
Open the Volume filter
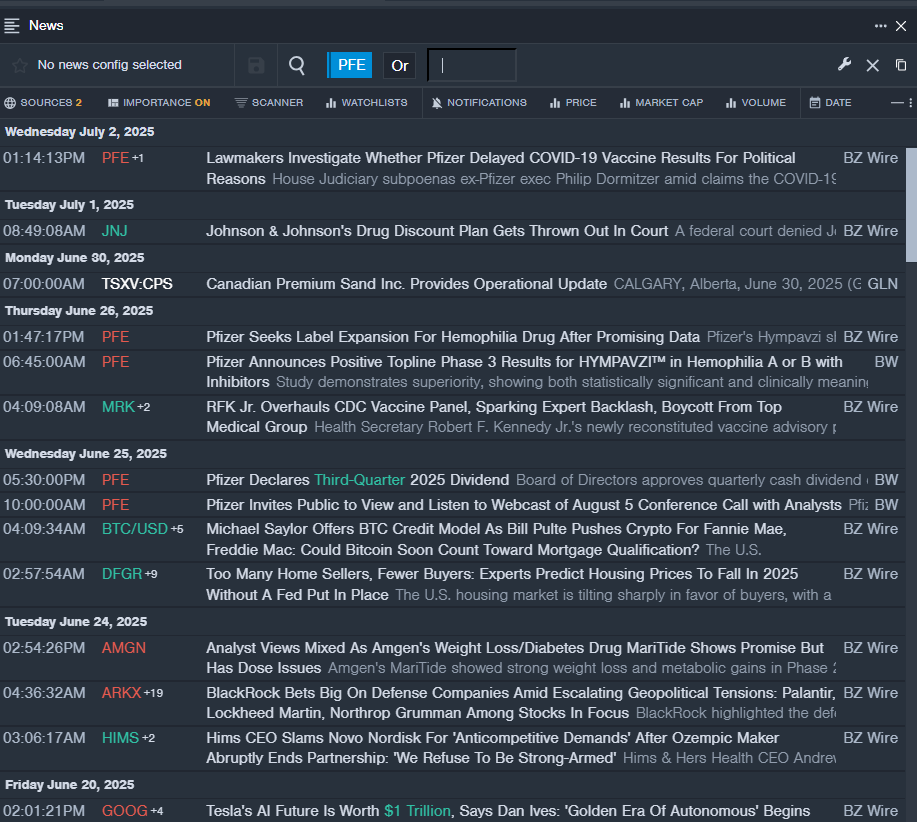[x=756, y=103]
